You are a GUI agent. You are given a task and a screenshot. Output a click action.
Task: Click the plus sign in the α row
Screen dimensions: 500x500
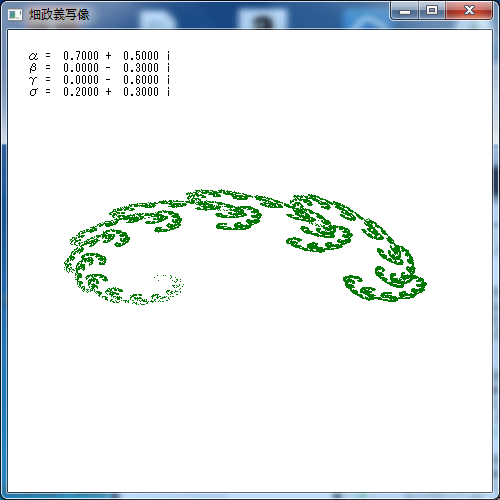pyautogui.click(x=108, y=56)
